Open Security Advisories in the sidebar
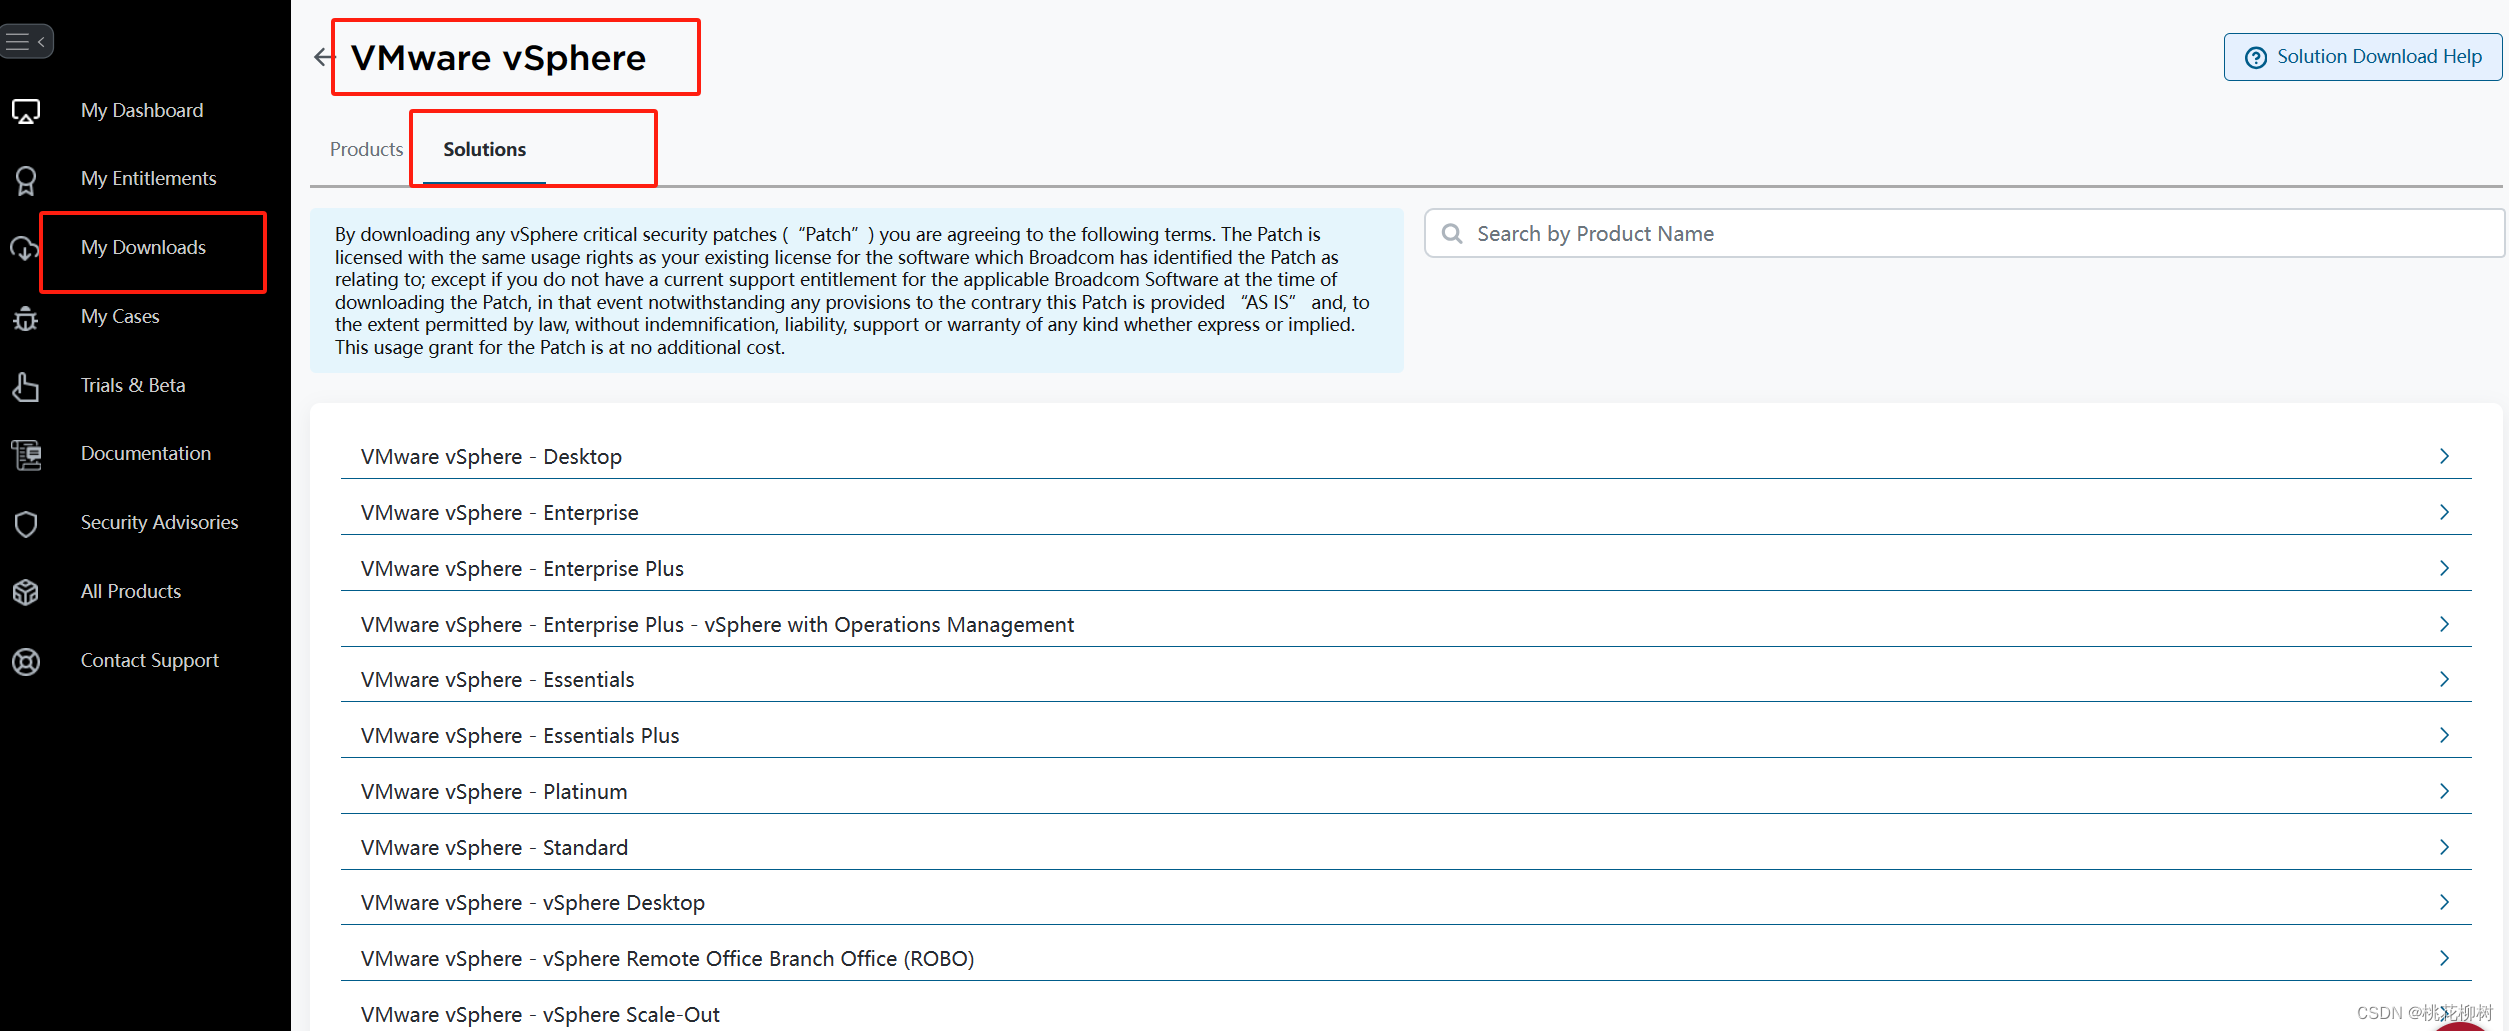The image size is (2509, 1031). pos(159,522)
